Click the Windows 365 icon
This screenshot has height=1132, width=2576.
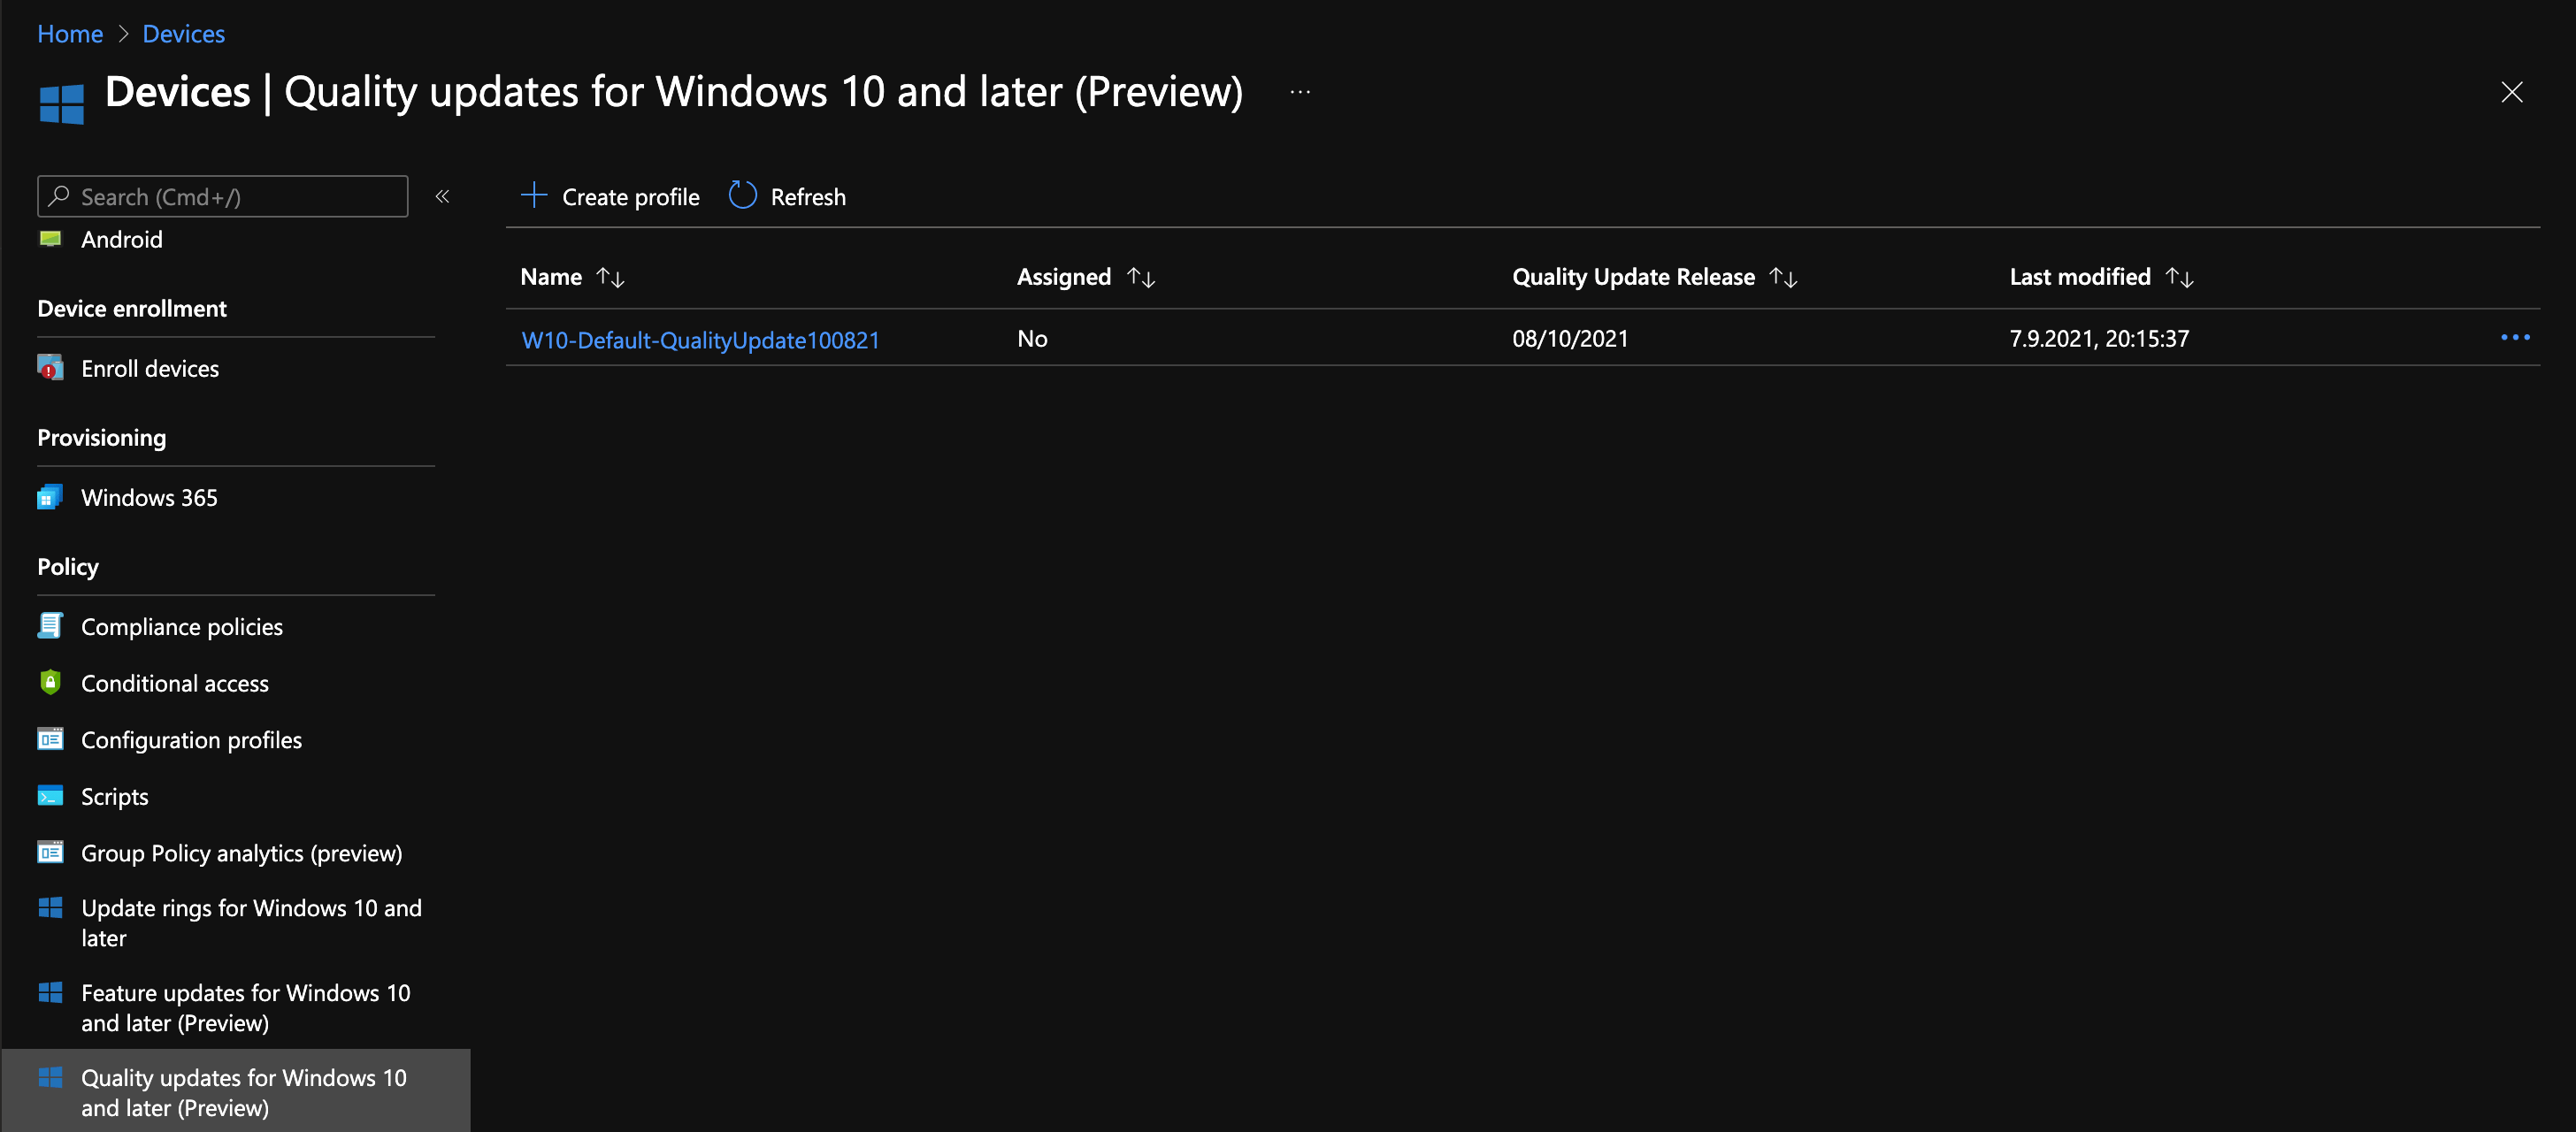(50, 497)
